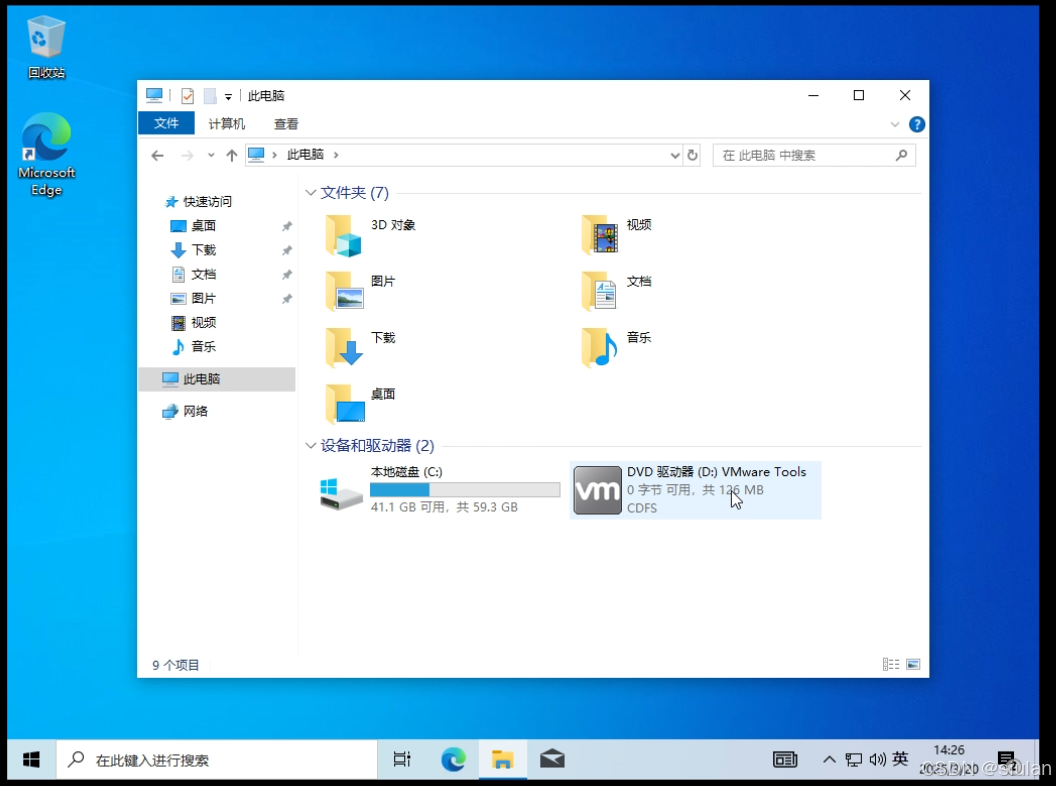Image resolution: width=1056 pixels, height=786 pixels.
Task: Switch to large icons view in status bar
Action: click(x=913, y=665)
